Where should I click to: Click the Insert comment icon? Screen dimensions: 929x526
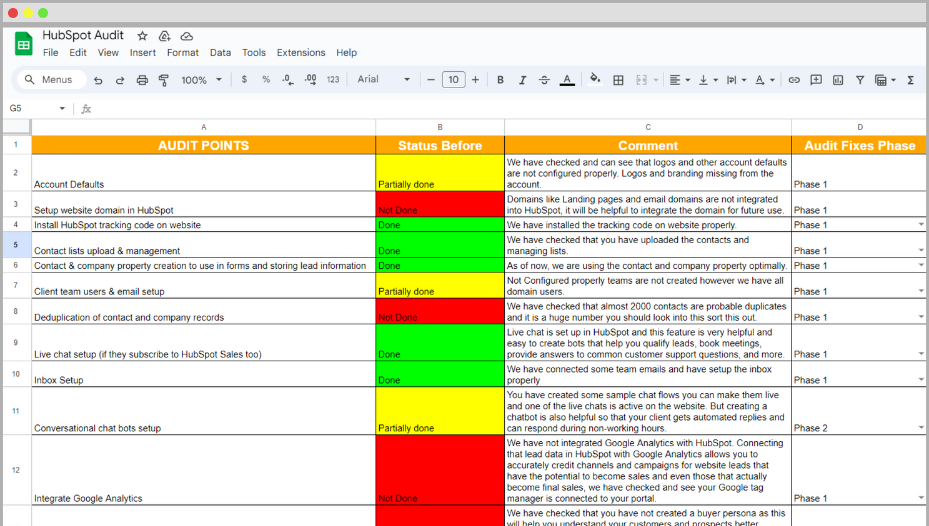pyautogui.click(x=816, y=80)
